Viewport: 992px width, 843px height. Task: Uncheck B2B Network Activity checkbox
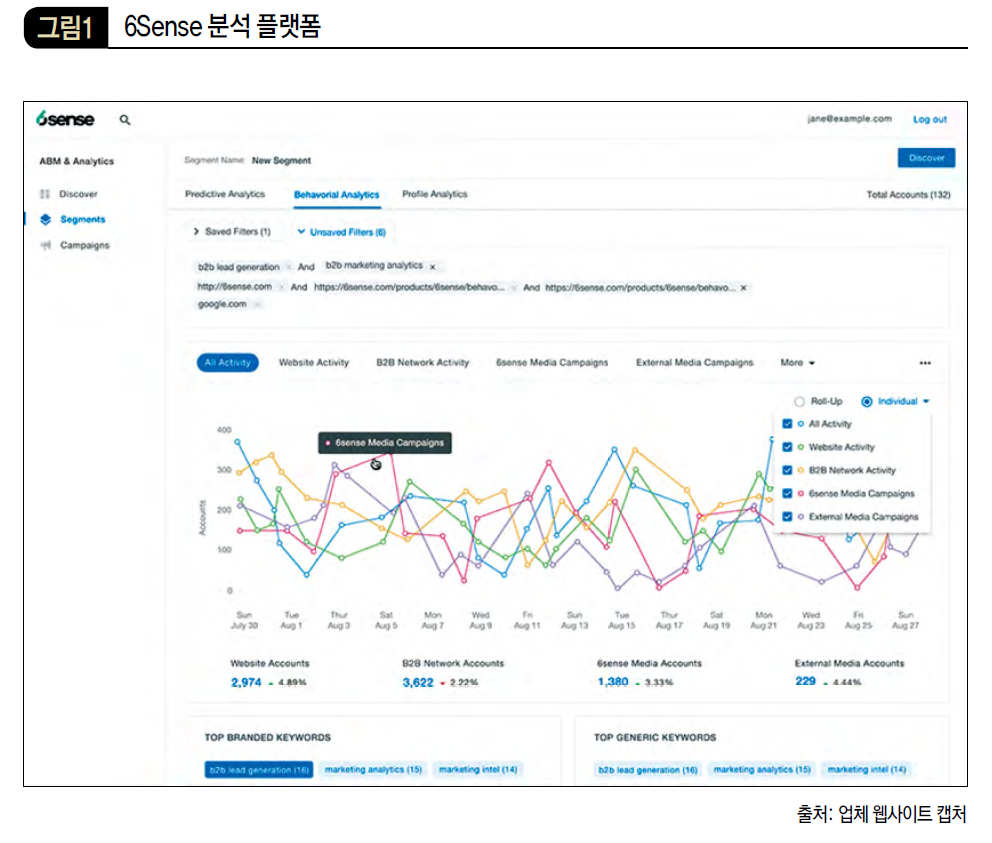pyautogui.click(x=787, y=470)
